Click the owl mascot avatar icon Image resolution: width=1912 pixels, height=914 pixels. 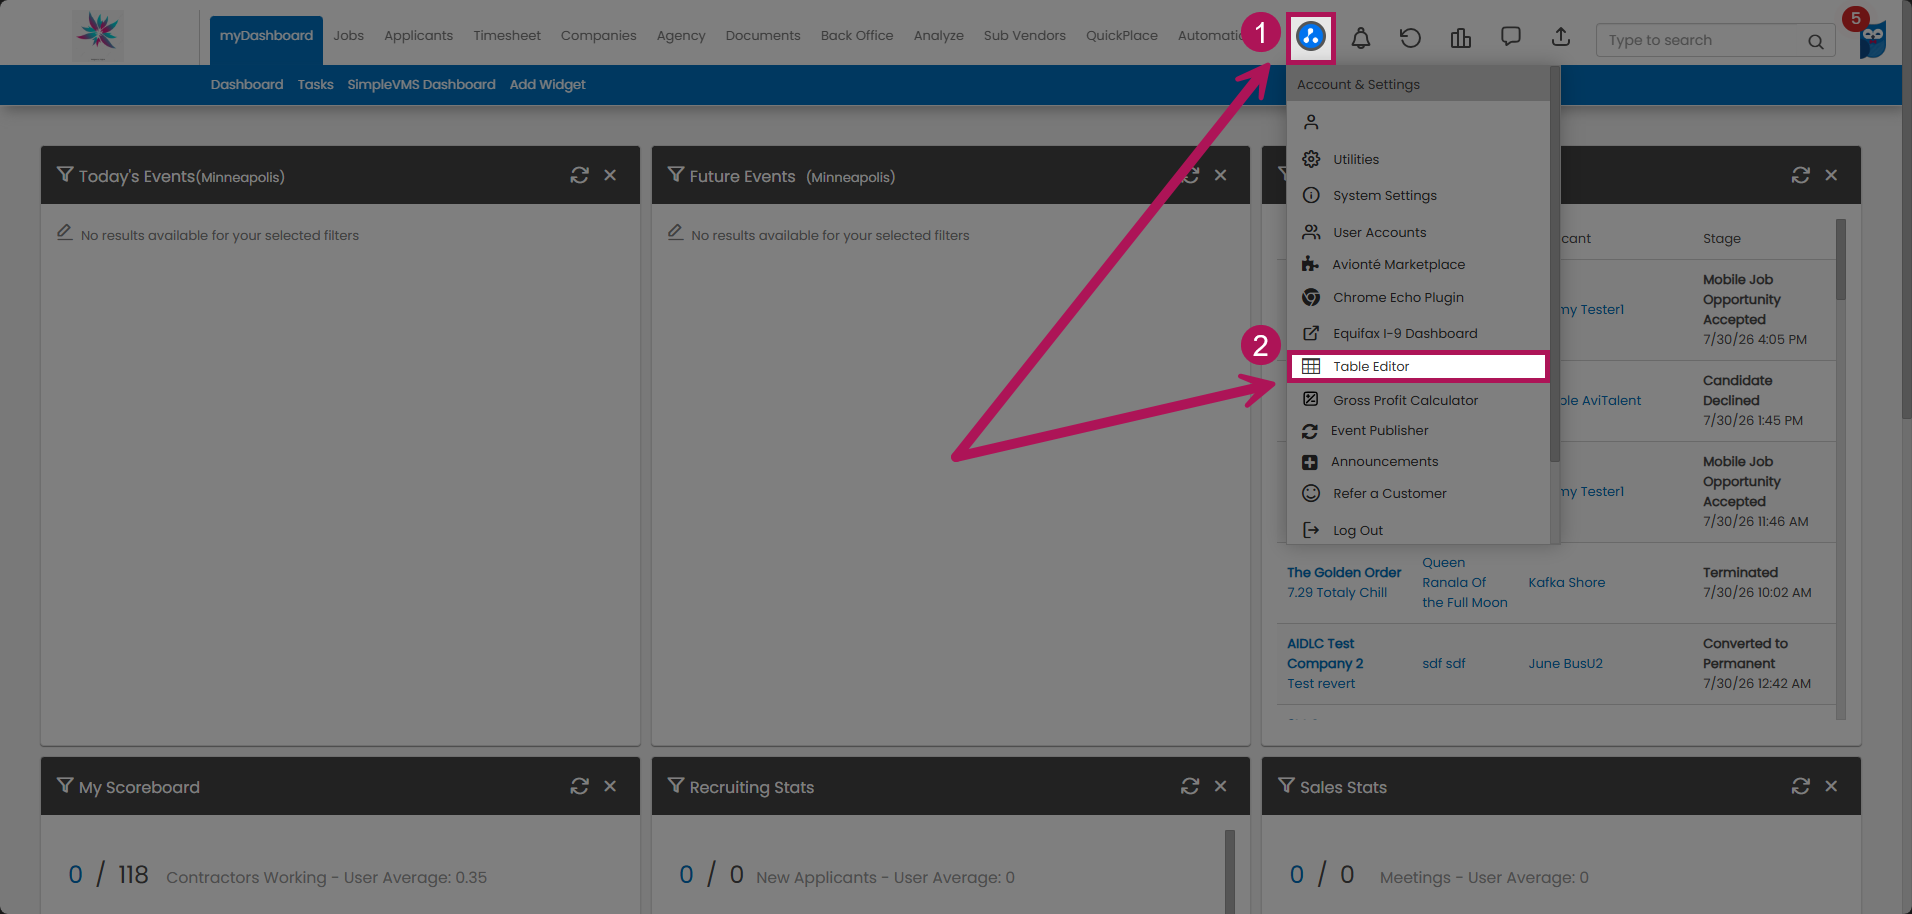pyautogui.click(x=1872, y=40)
